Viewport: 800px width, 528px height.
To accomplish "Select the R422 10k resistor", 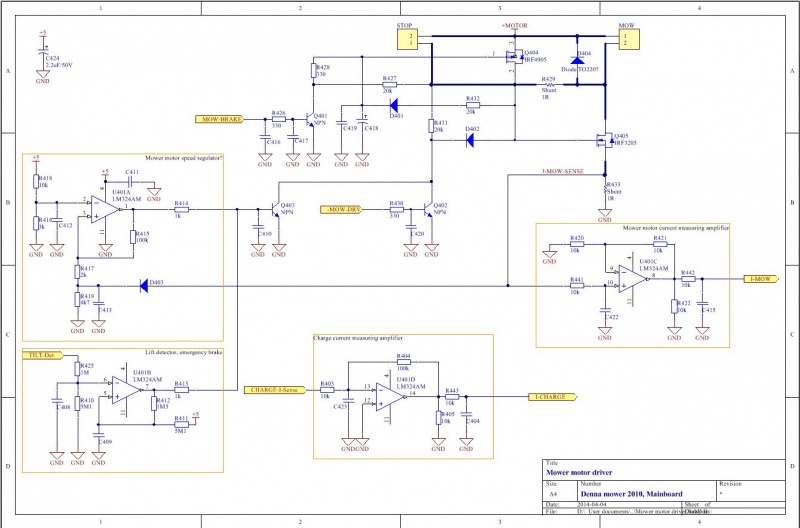I will click(674, 307).
